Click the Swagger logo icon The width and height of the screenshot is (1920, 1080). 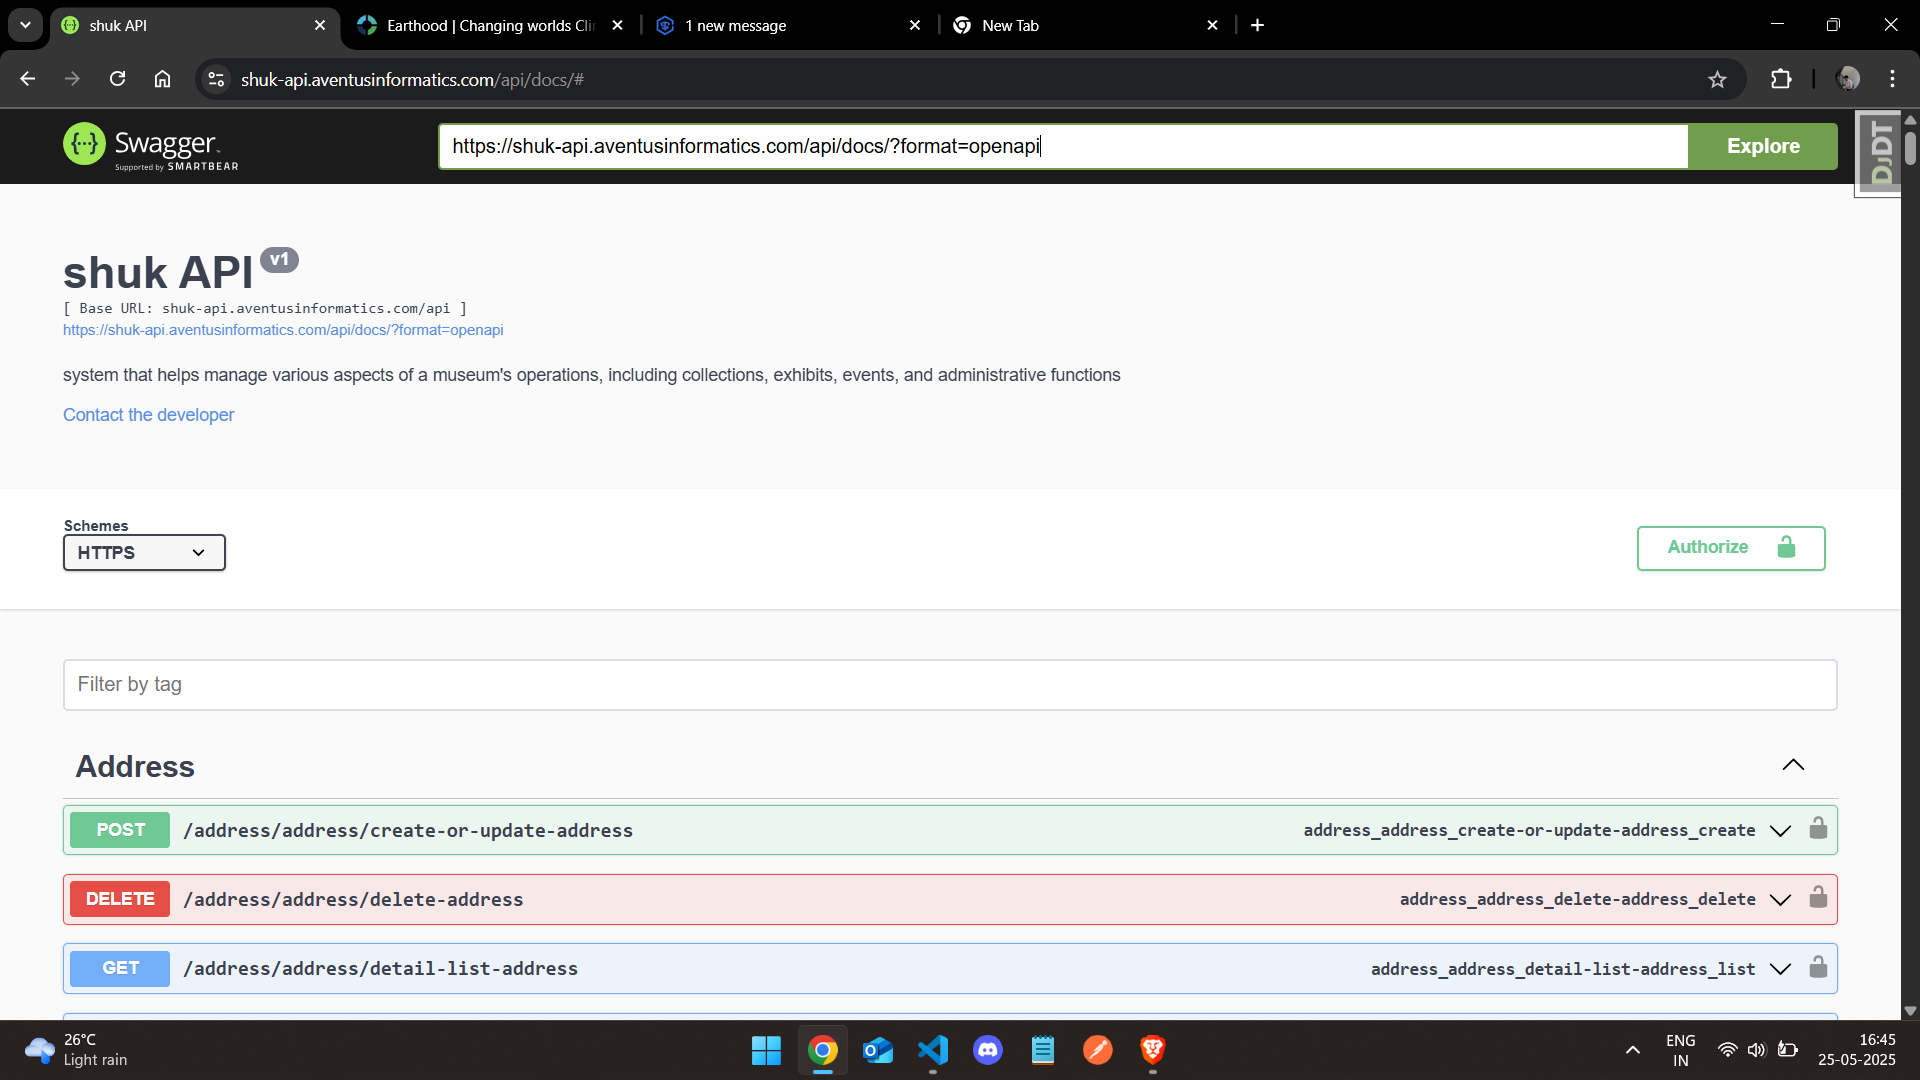click(84, 144)
